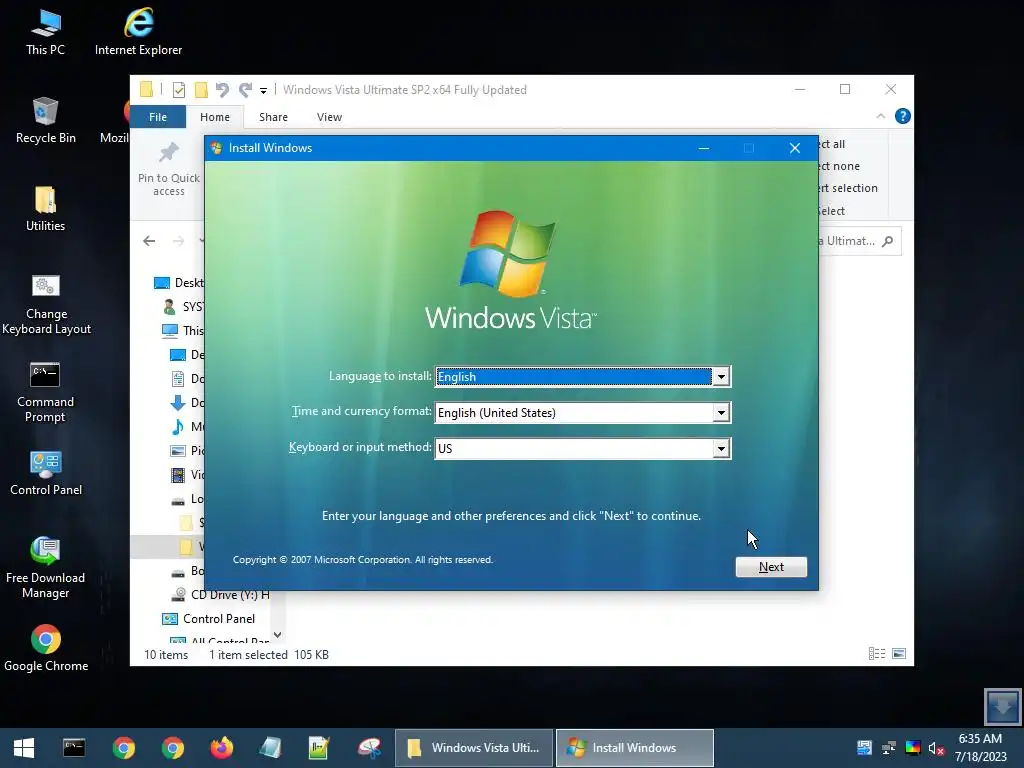The image size is (1024, 768).
Task: Open Language to install dropdown
Action: (x=721, y=377)
